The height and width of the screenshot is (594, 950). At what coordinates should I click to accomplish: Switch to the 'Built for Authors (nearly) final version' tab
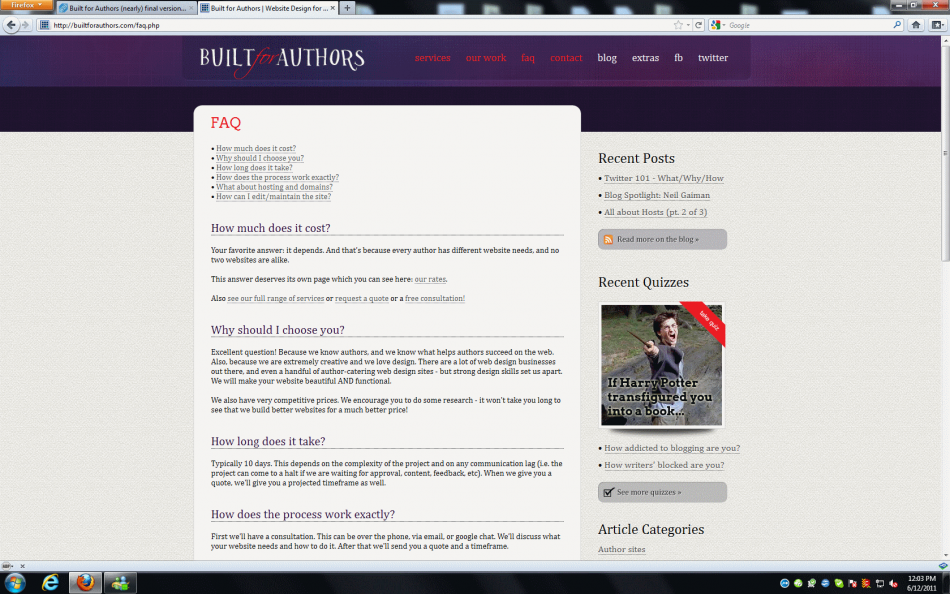coord(124,8)
